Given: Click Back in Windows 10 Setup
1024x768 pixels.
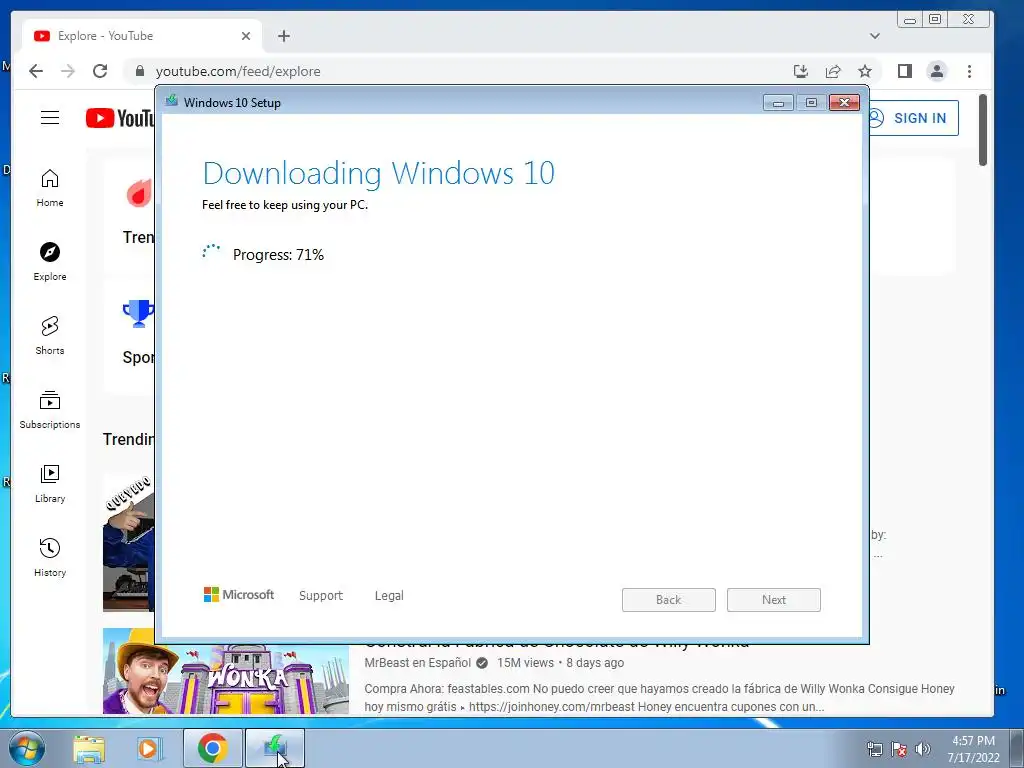Looking at the screenshot, I should tap(669, 600).
